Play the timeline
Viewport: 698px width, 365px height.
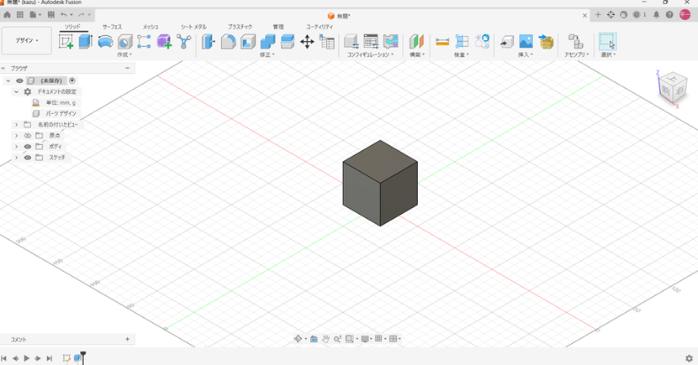(x=26, y=358)
